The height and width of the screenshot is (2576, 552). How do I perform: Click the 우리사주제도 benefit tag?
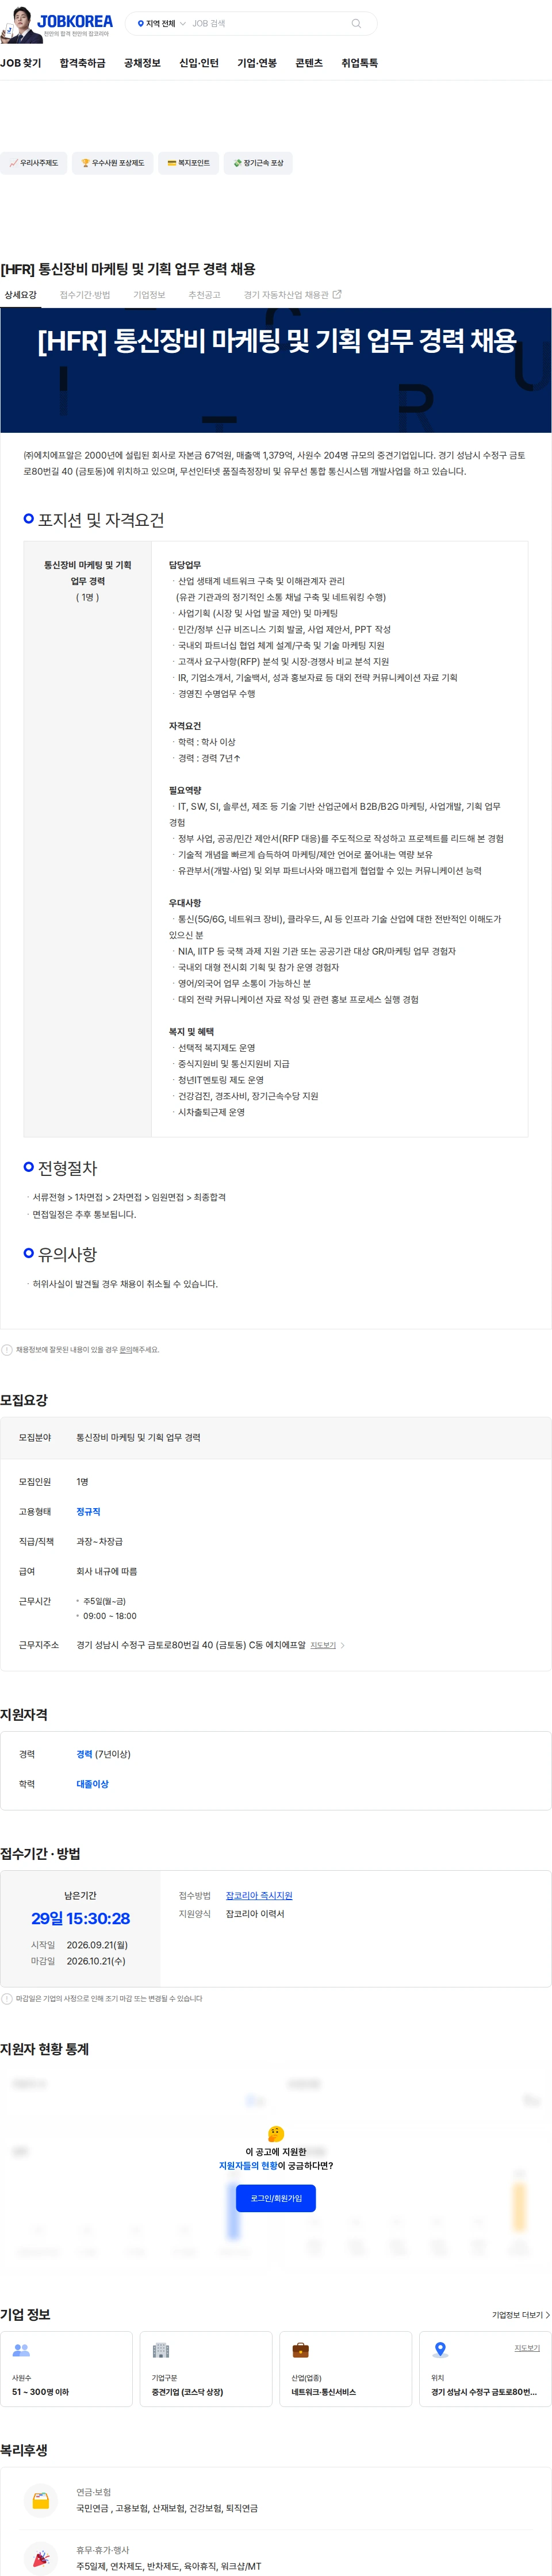[x=34, y=163]
